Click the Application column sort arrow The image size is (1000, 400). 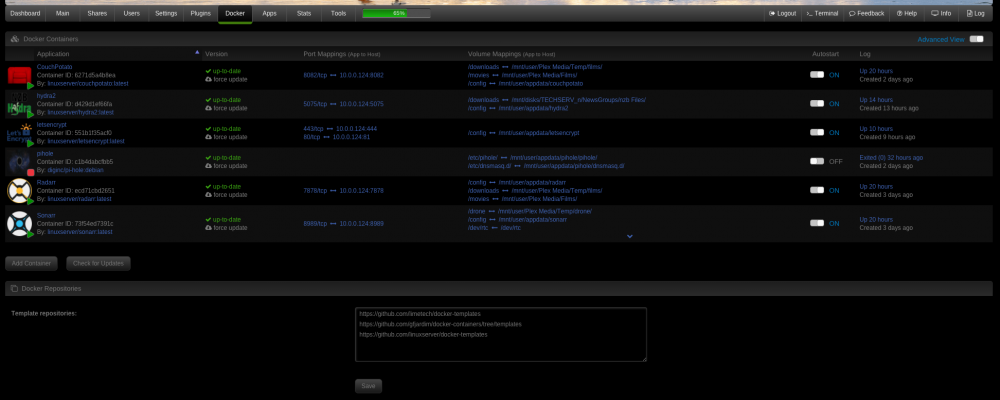point(197,53)
